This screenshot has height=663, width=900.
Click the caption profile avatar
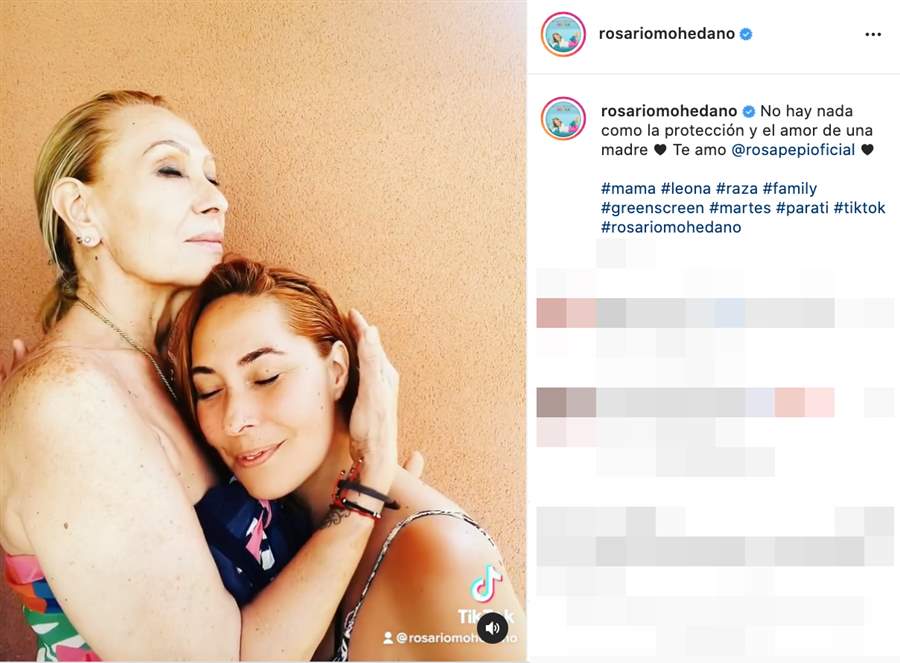click(563, 119)
